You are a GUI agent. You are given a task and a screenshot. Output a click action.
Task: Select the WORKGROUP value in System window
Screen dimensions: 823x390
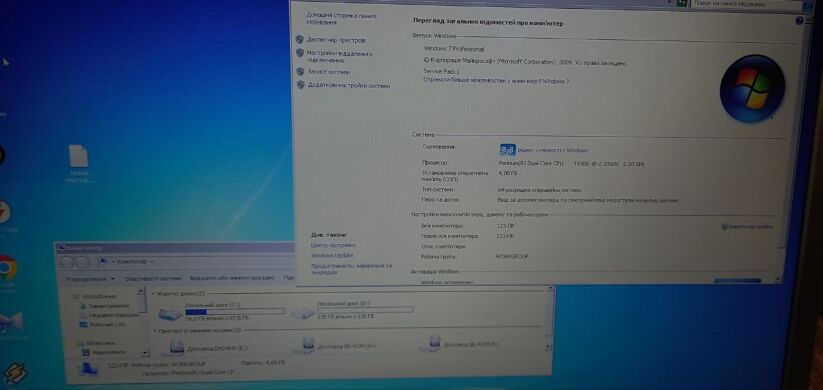tap(512, 257)
